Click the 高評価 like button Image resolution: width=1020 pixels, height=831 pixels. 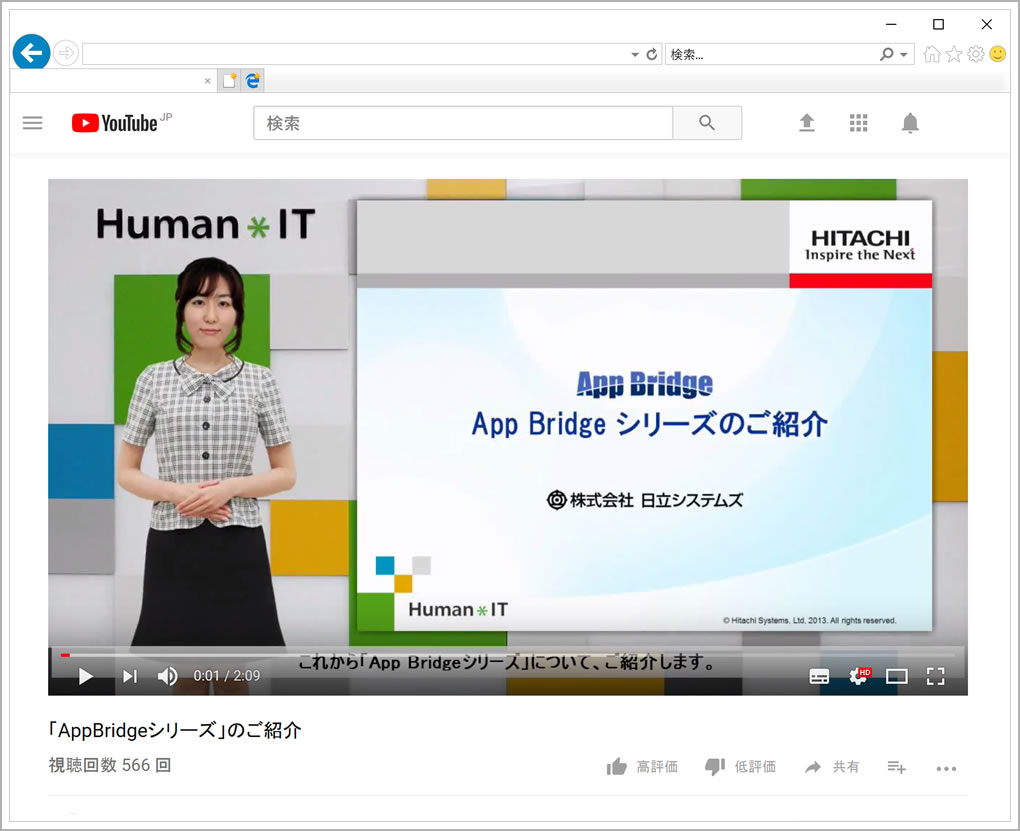tap(642, 767)
